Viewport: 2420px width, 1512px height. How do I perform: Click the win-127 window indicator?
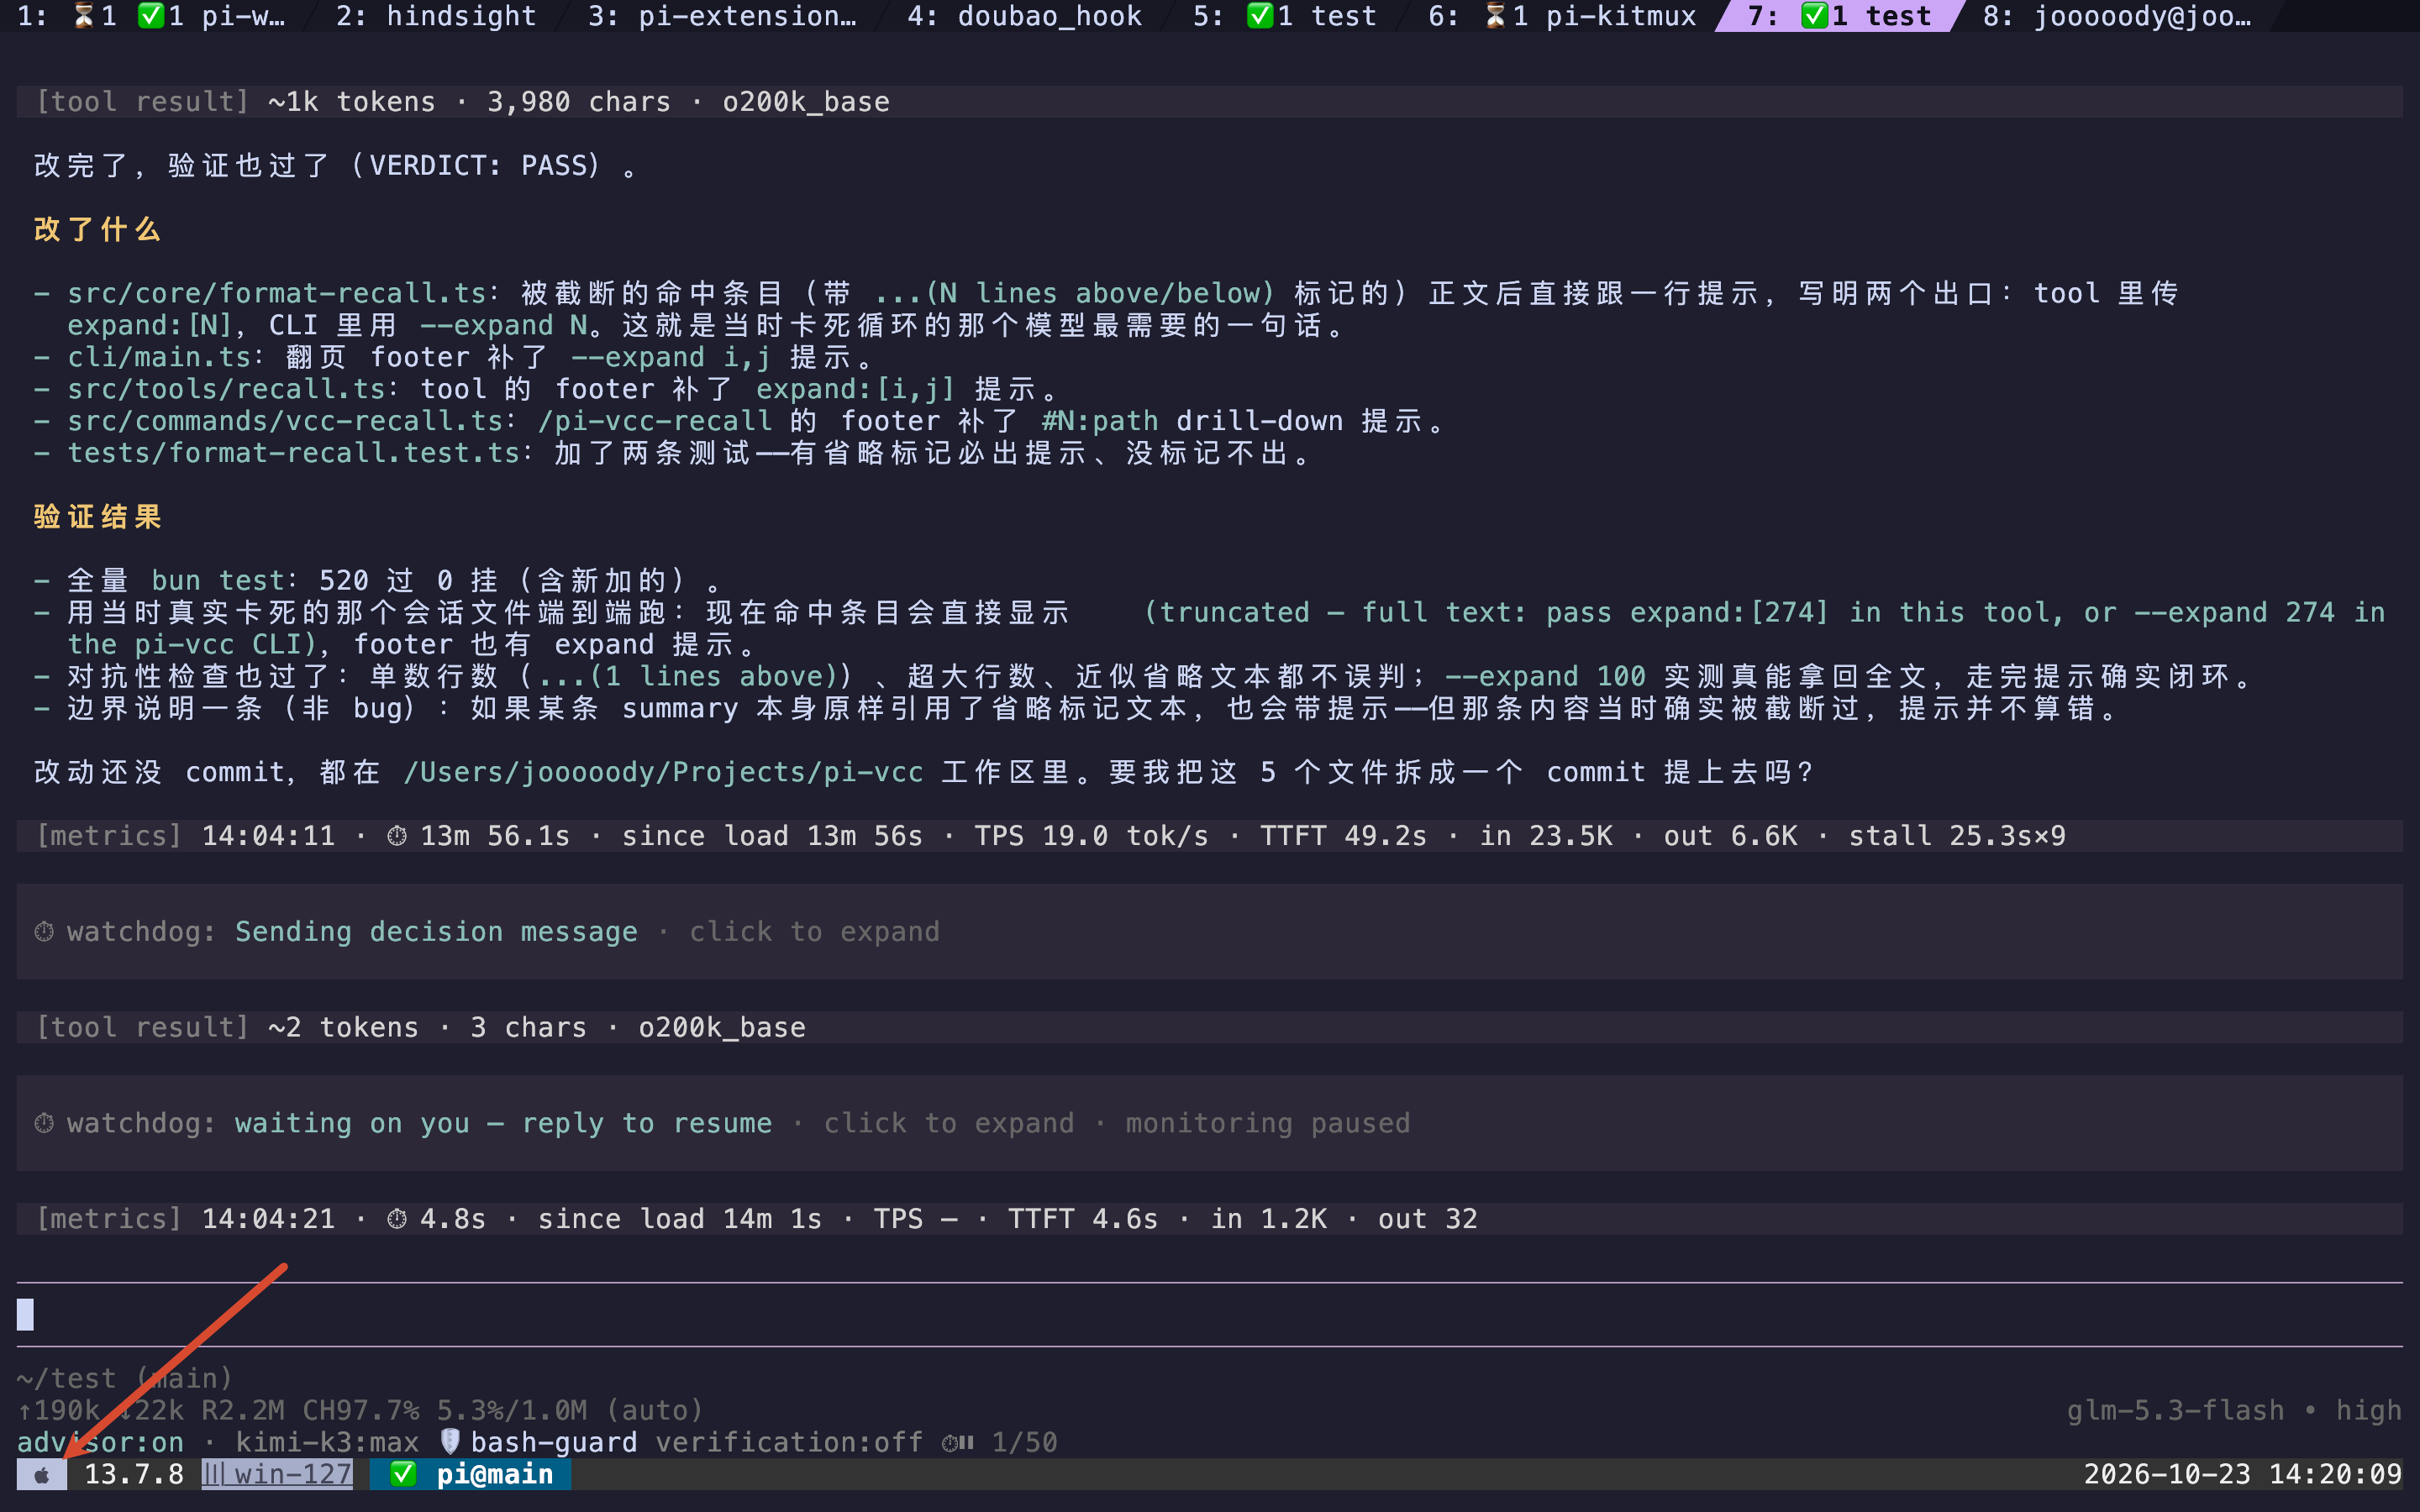277,1474
